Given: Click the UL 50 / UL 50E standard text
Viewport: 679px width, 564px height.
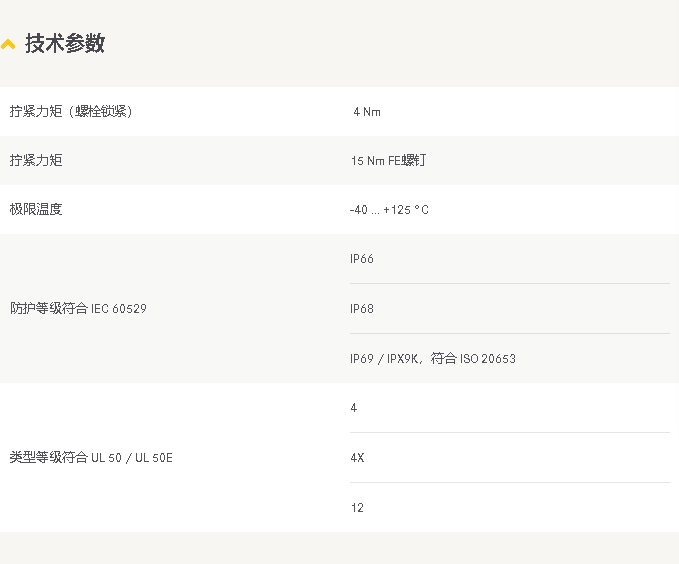Looking at the screenshot, I should [132, 458].
